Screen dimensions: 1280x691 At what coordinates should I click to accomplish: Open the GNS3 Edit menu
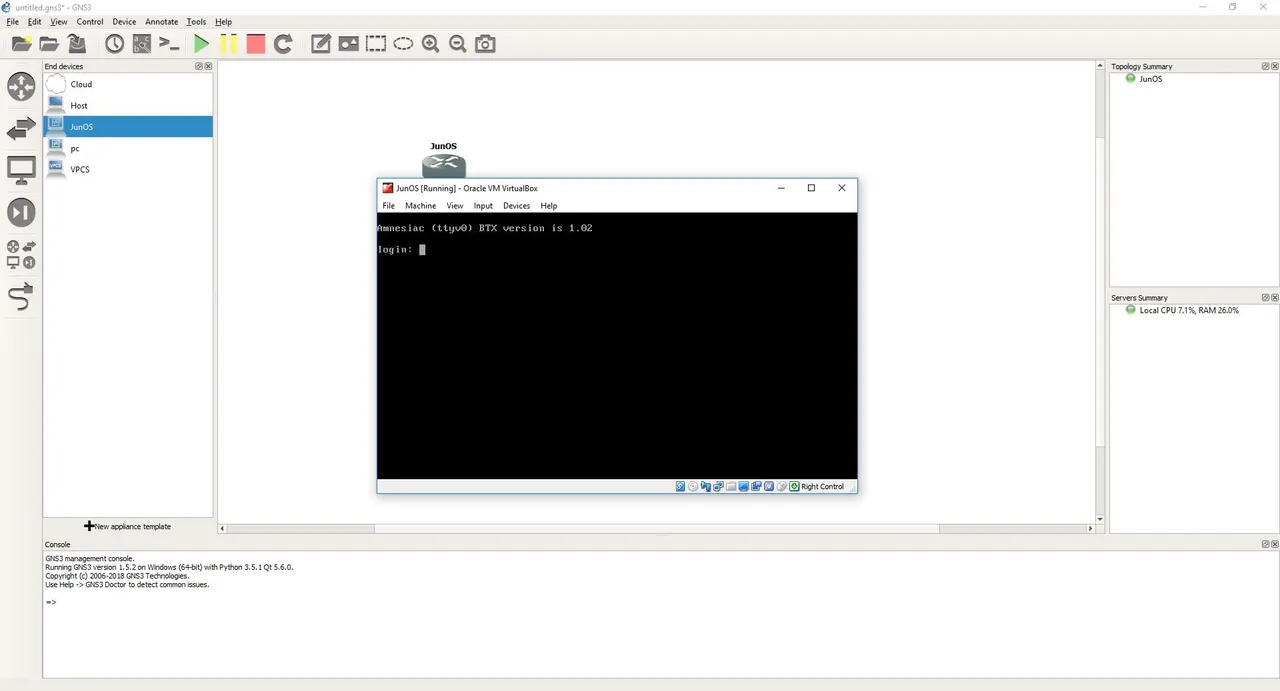tap(35, 21)
